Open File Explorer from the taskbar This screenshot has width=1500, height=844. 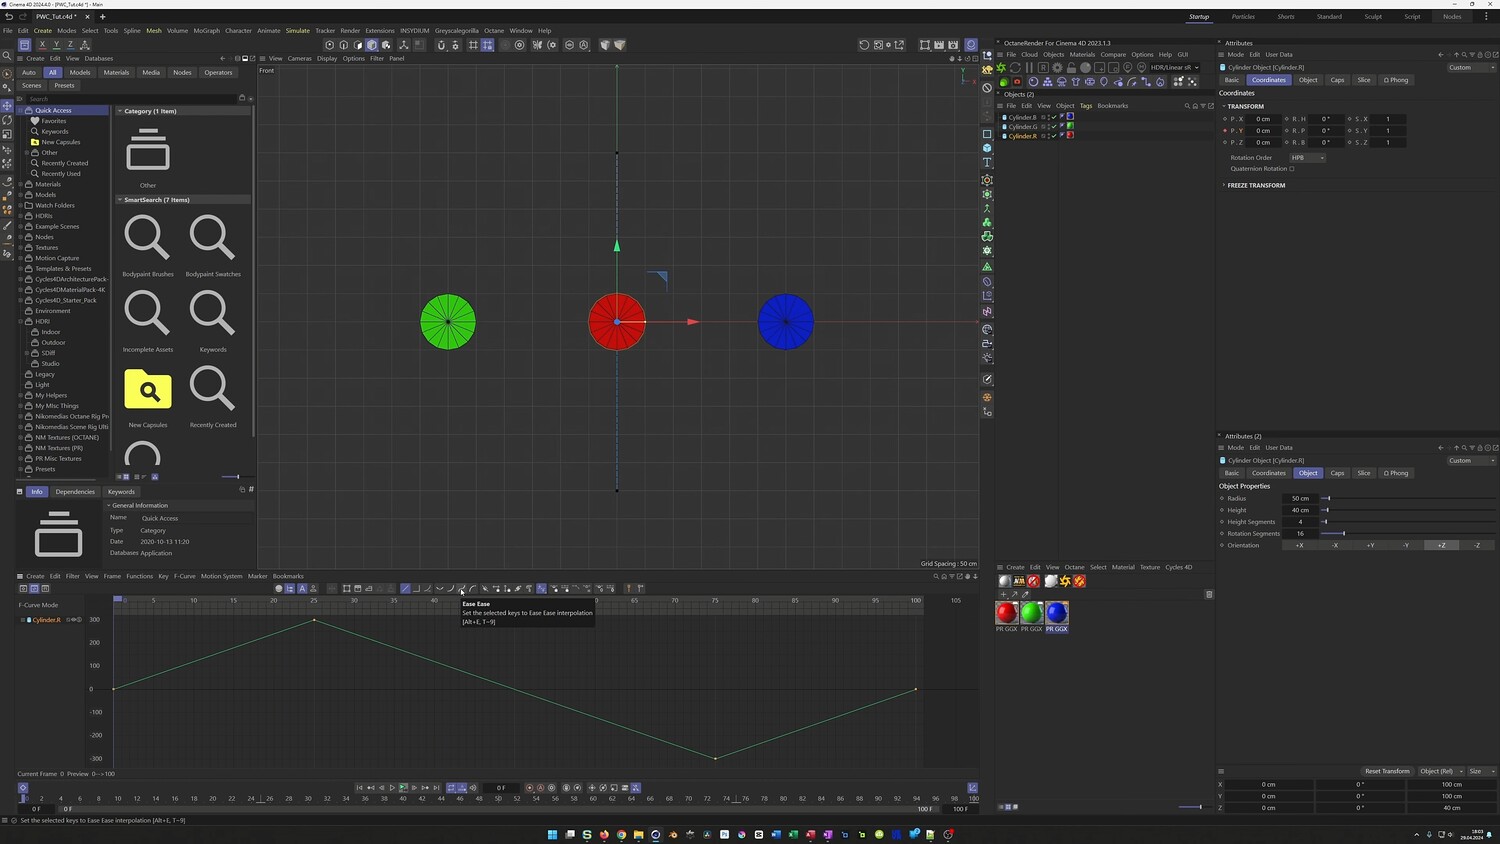pyautogui.click(x=638, y=834)
